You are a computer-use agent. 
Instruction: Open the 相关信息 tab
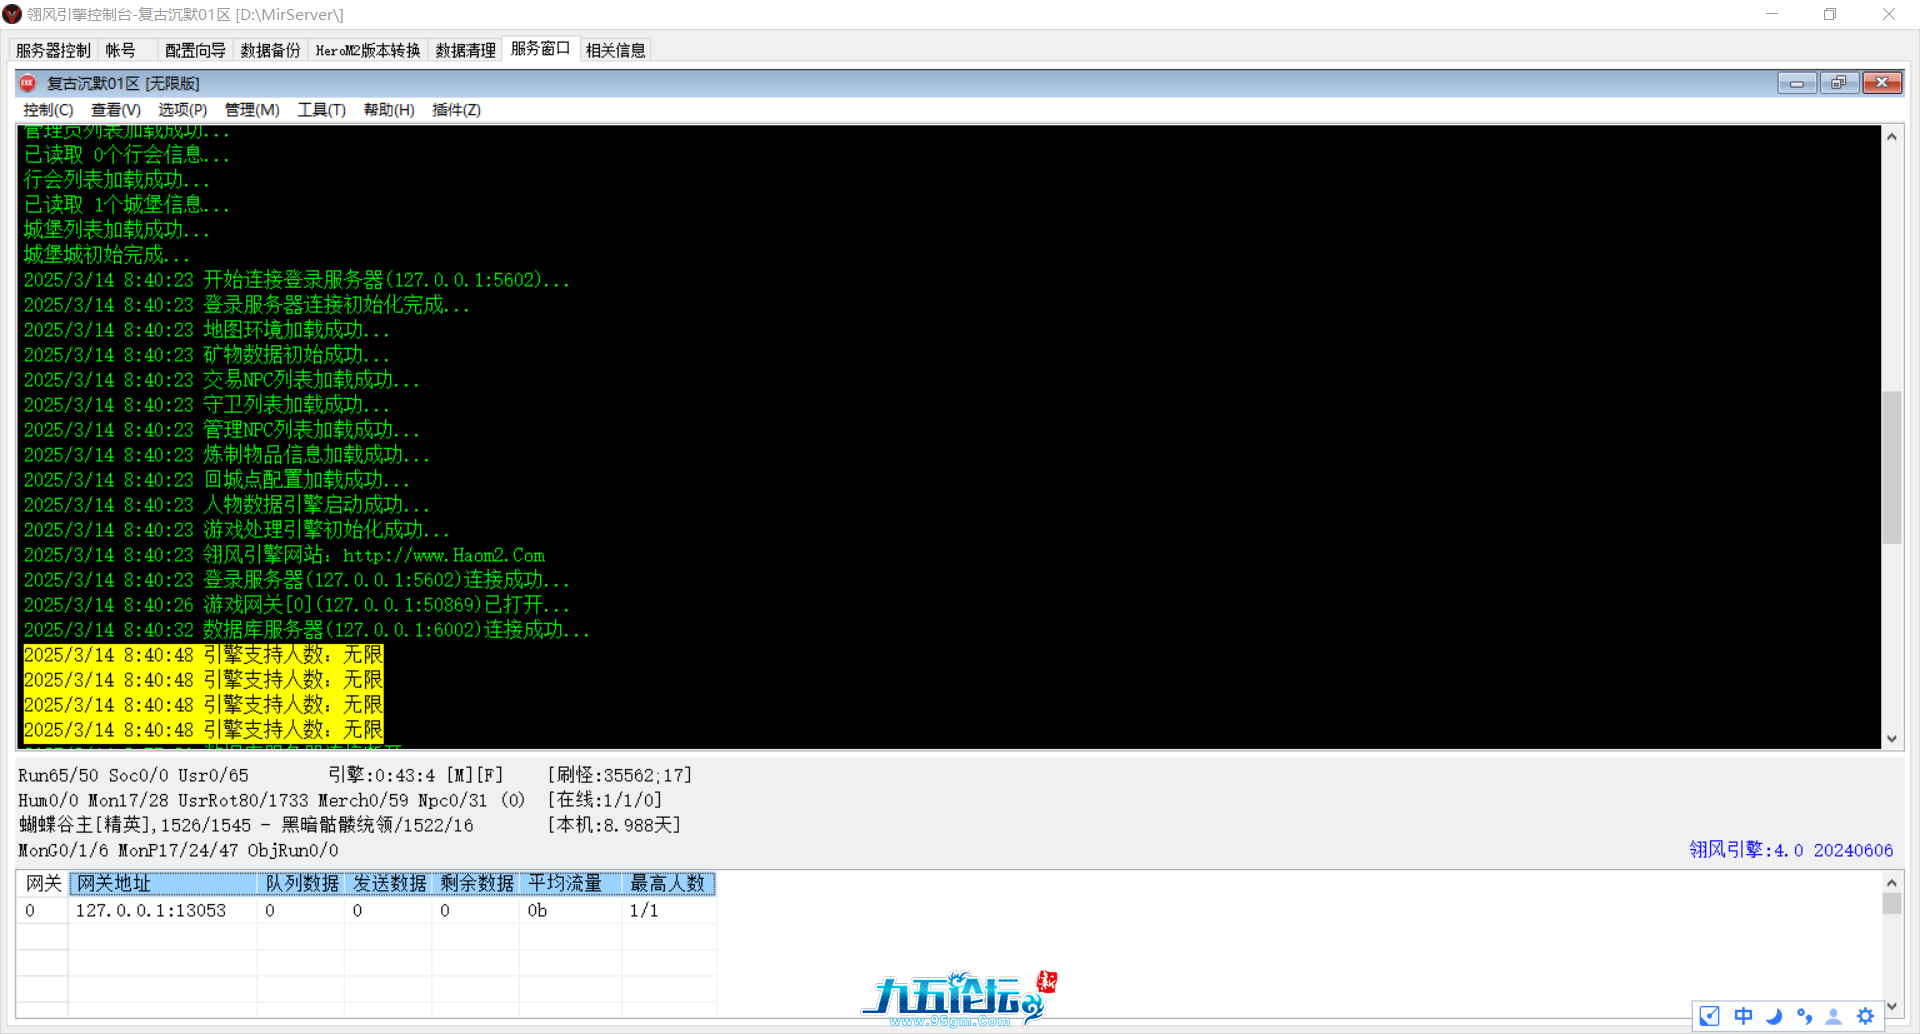(615, 50)
